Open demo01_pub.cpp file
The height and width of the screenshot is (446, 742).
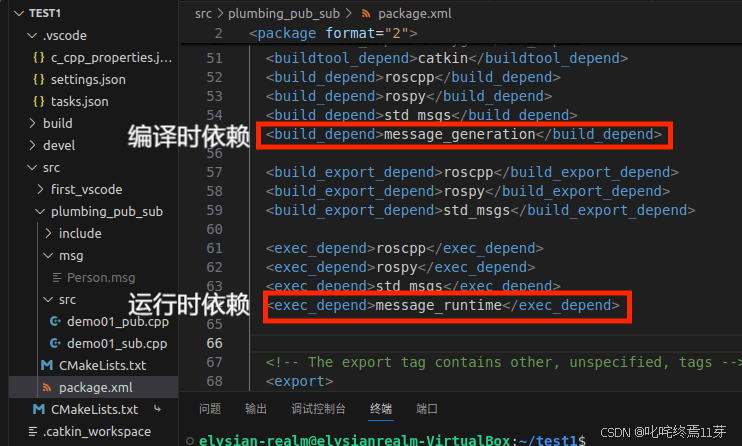(x=118, y=321)
